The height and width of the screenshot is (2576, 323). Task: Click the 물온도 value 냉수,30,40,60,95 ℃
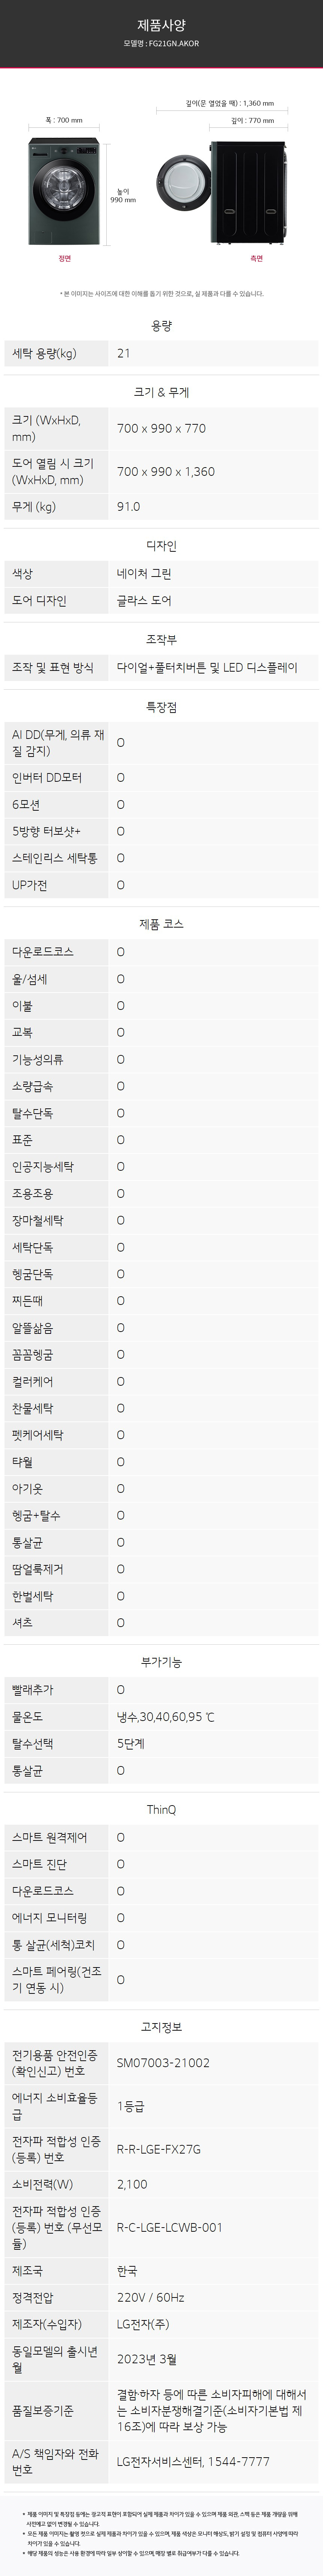[x=166, y=1717]
